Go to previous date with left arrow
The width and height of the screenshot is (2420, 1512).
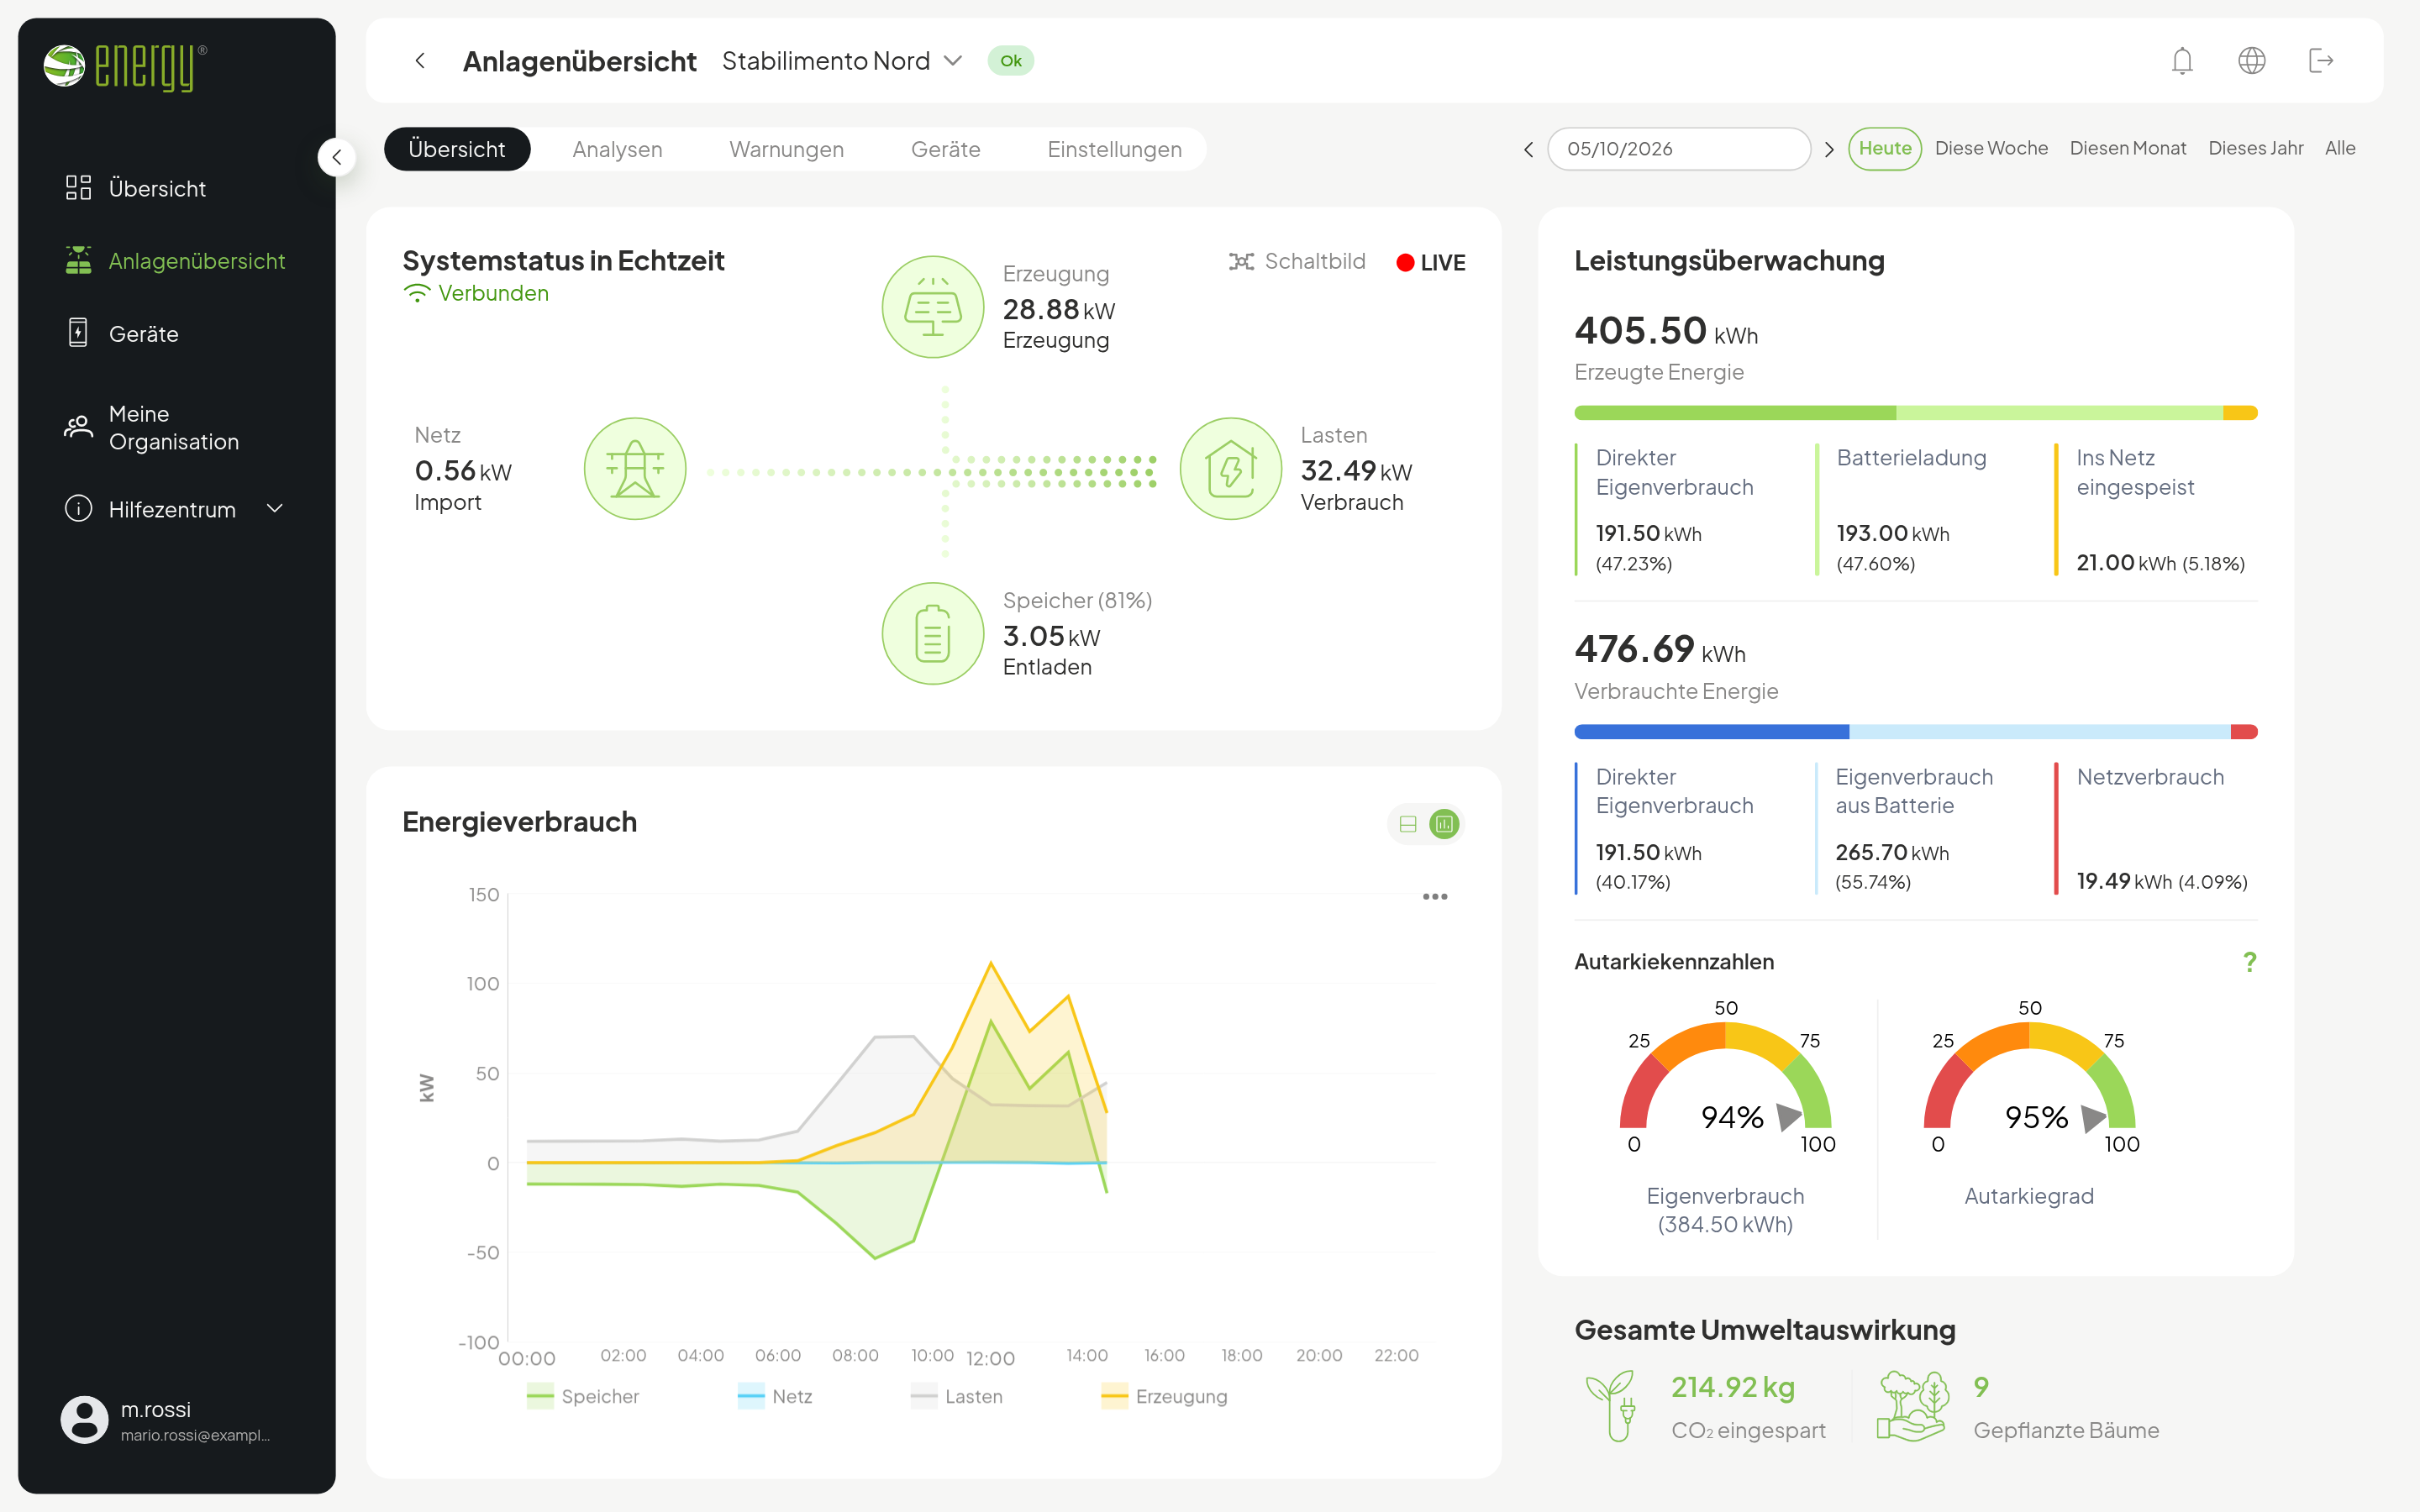[1528, 149]
